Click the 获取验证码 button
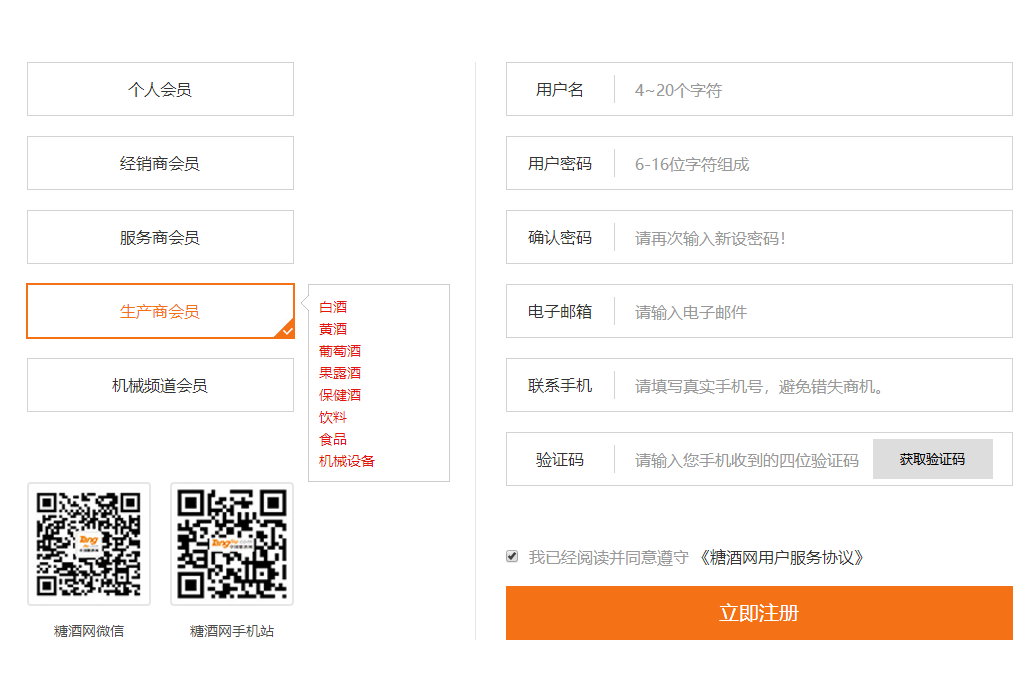 [933, 459]
